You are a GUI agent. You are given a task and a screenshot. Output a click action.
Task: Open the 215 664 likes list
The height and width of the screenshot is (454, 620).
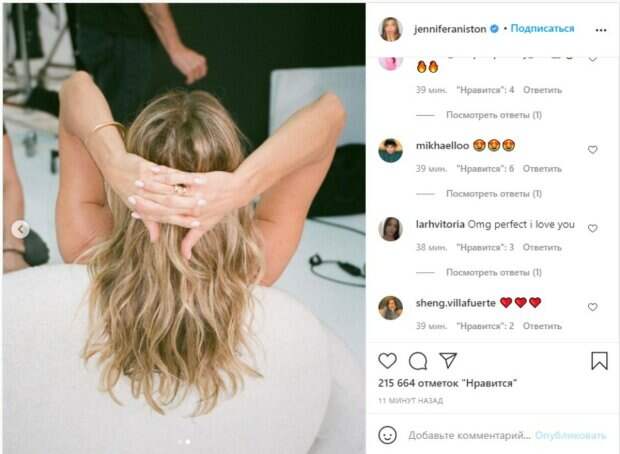[x=447, y=383]
